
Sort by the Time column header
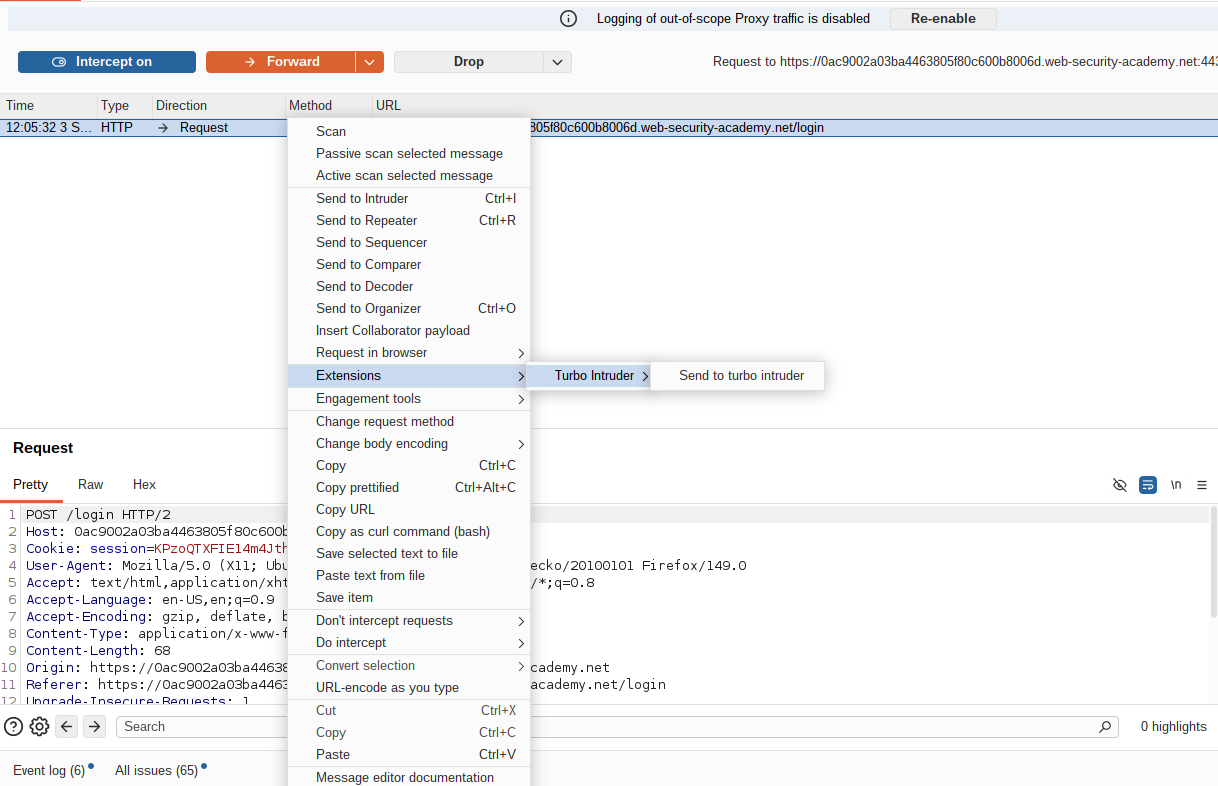point(48,105)
